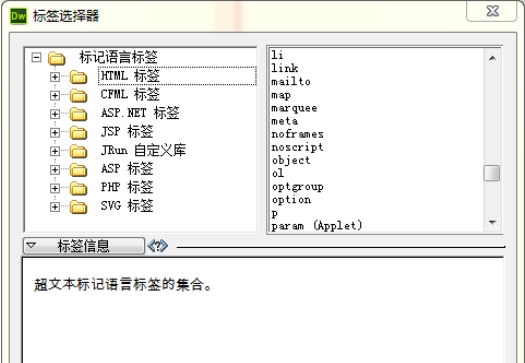This screenshot has width=525, height=363.
Task: Select ASP.NET 标签 tree item
Action: point(140,113)
